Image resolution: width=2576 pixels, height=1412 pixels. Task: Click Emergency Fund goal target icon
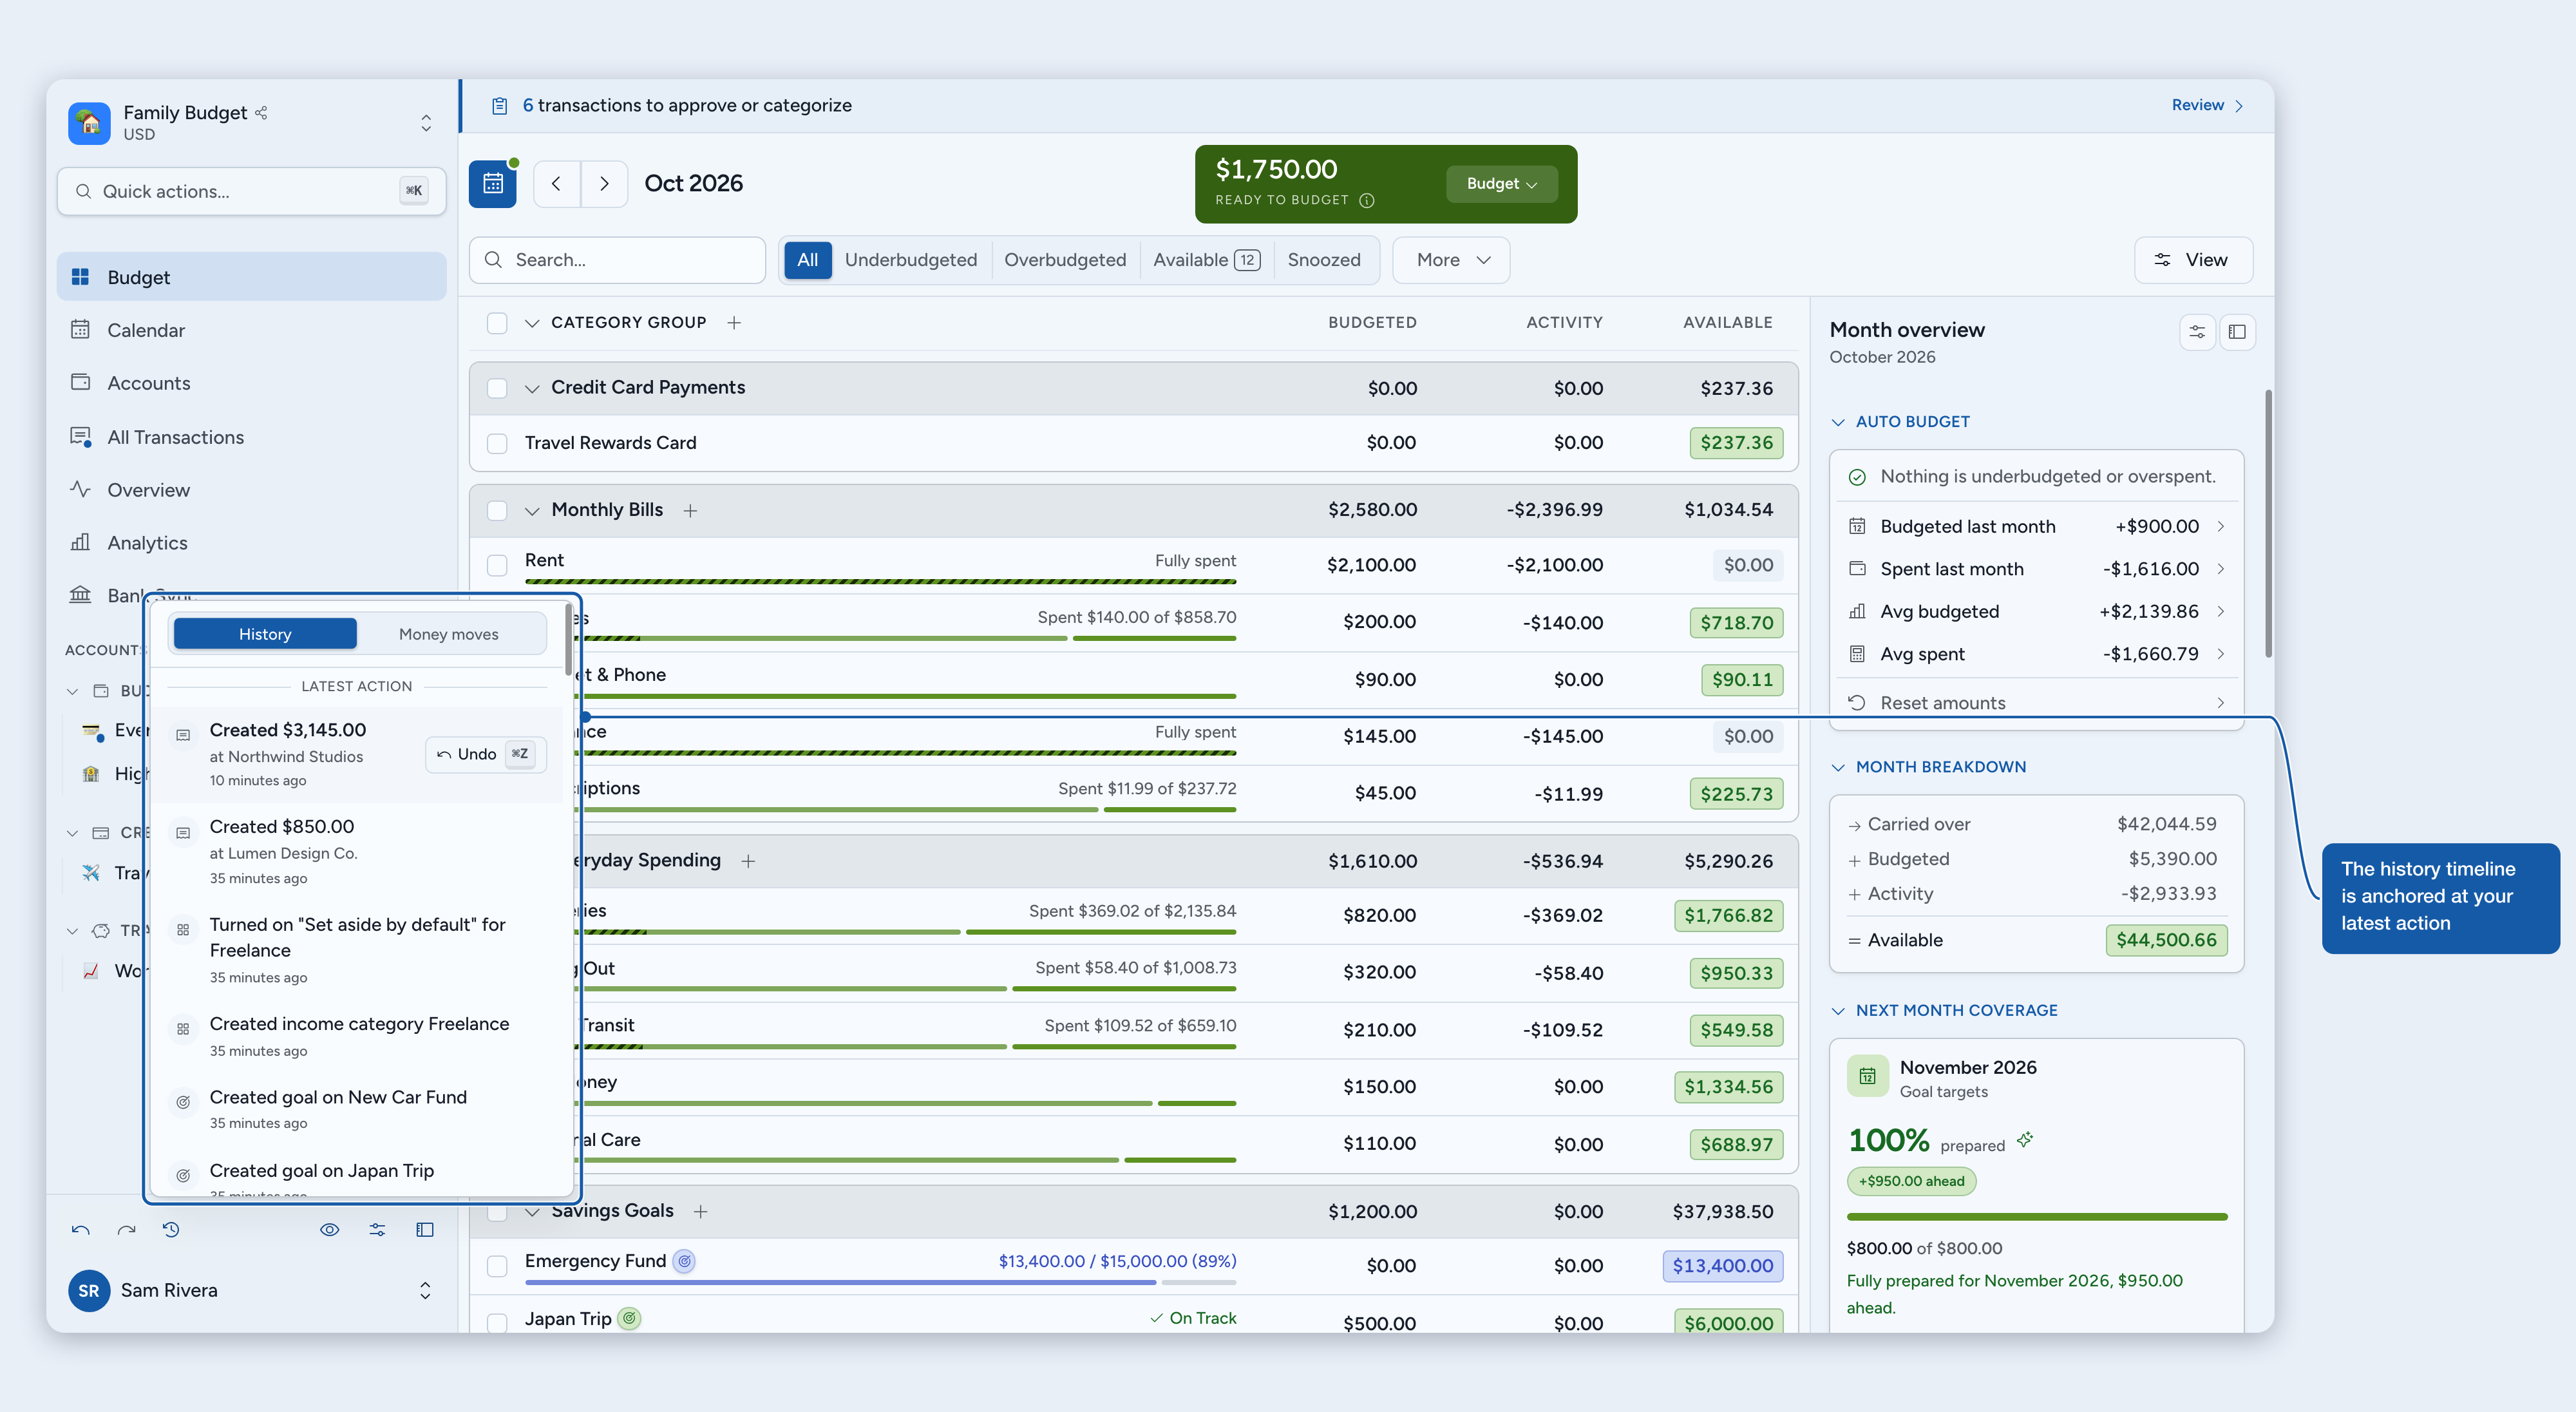[684, 1261]
